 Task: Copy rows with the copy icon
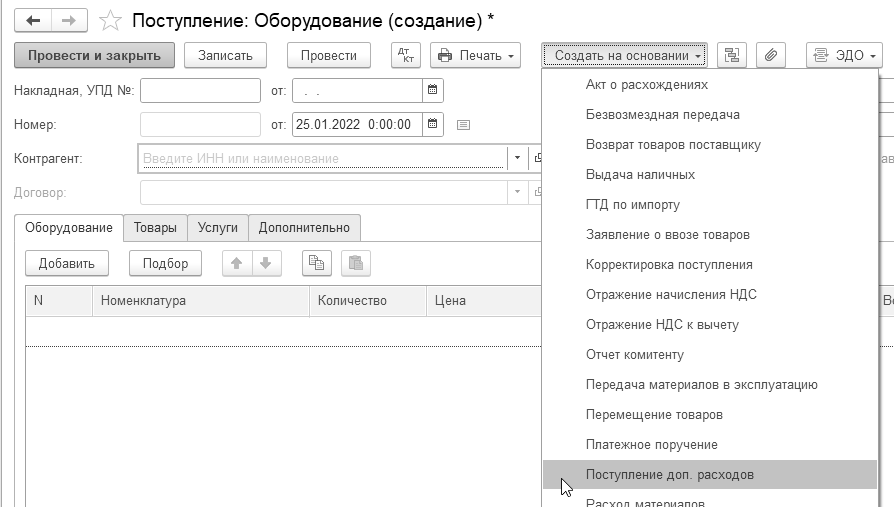[316, 263]
